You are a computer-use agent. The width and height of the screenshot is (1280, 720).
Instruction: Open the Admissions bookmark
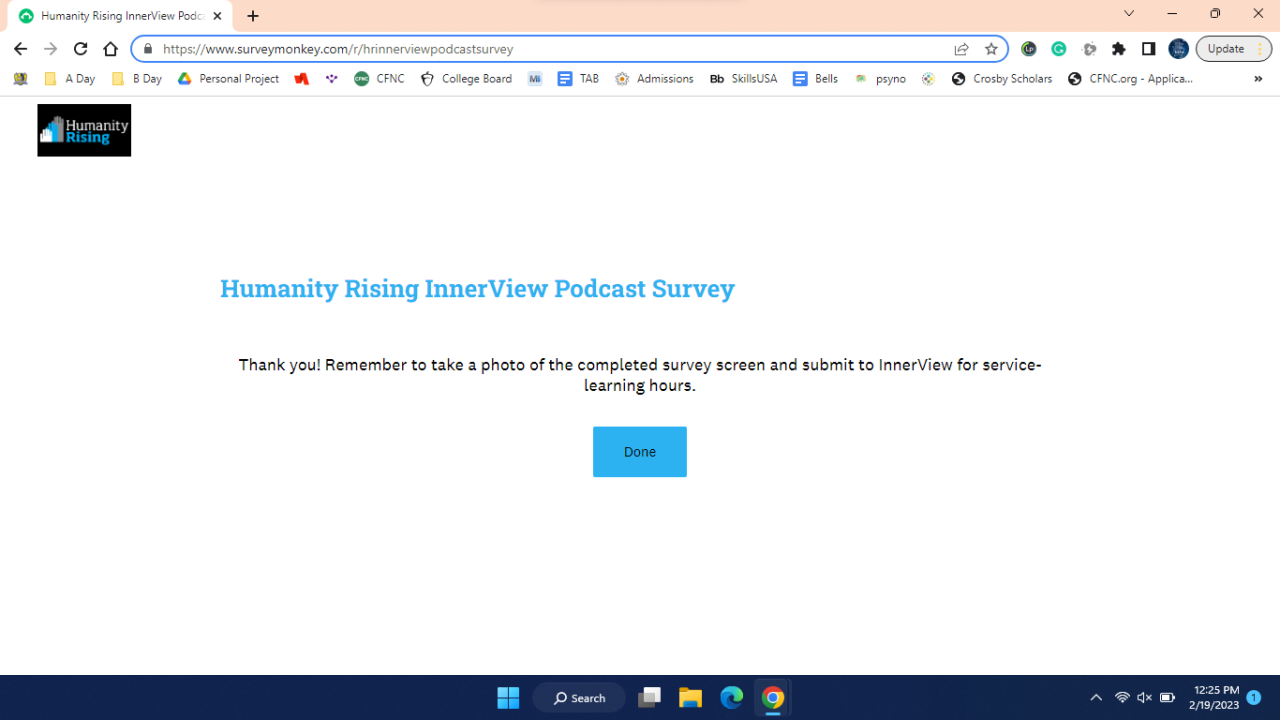tap(654, 79)
